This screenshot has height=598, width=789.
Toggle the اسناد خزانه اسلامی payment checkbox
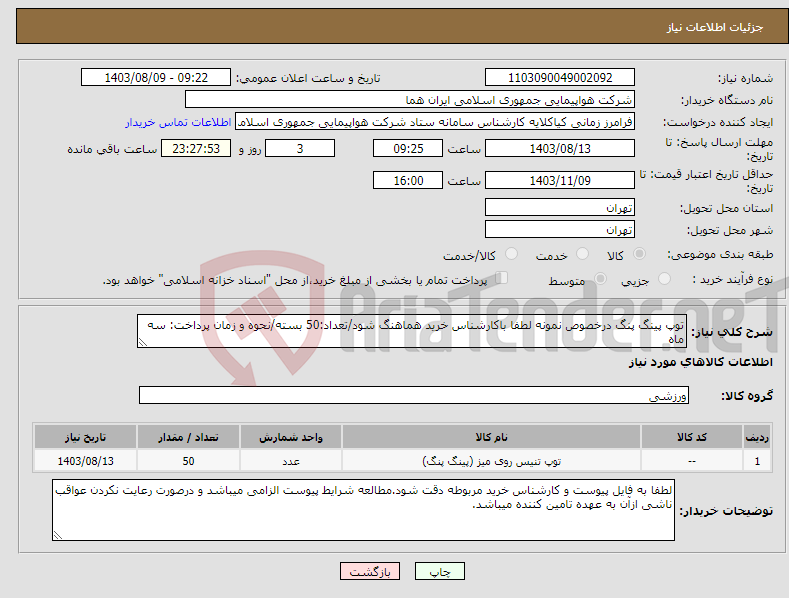coord(502,278)
